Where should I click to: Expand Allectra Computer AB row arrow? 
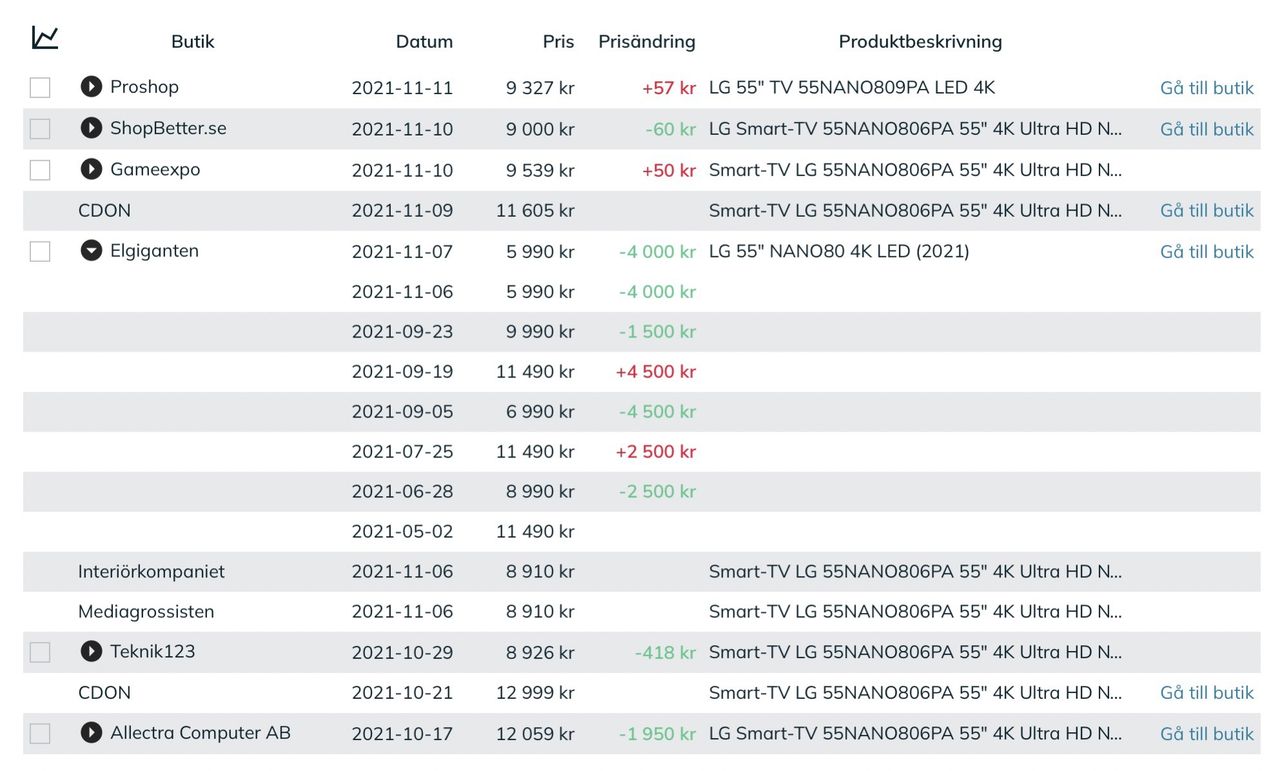pyautogui.click(x=91, y=733)
